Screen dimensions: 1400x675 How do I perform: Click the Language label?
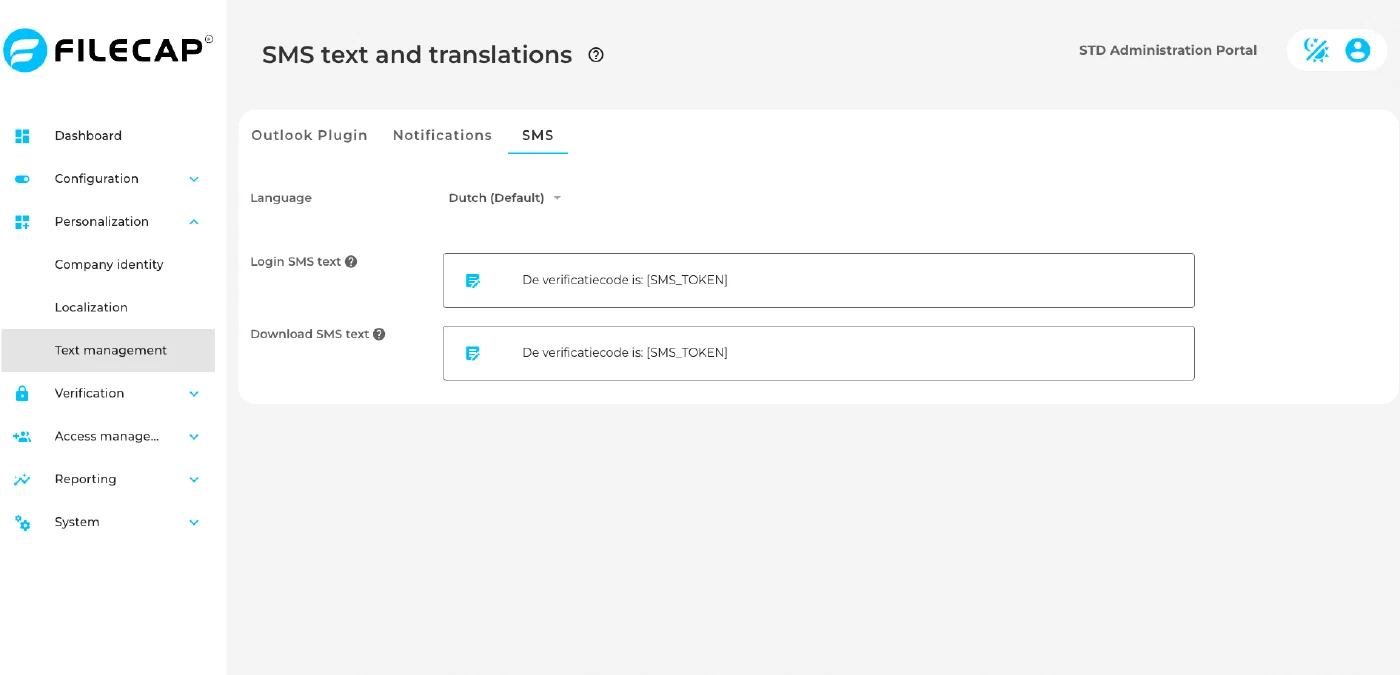[x=281, y=198]
